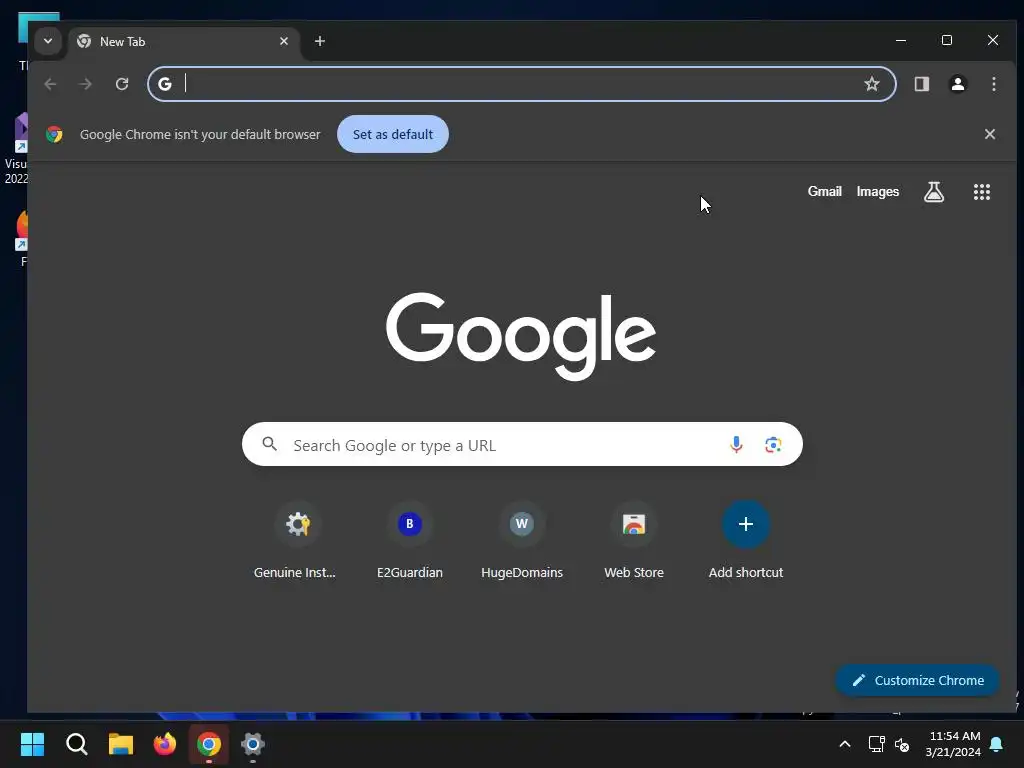Start voice search with microphone

736,445
